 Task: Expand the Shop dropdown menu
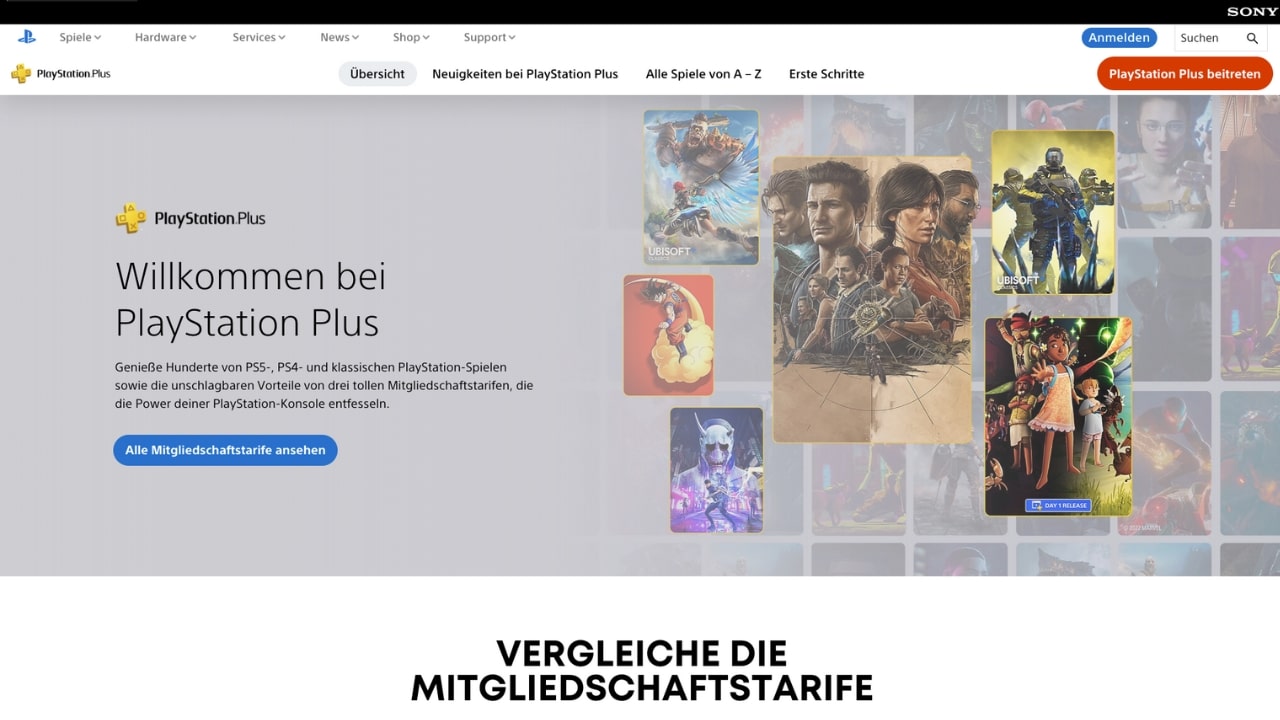pos(411,37)
